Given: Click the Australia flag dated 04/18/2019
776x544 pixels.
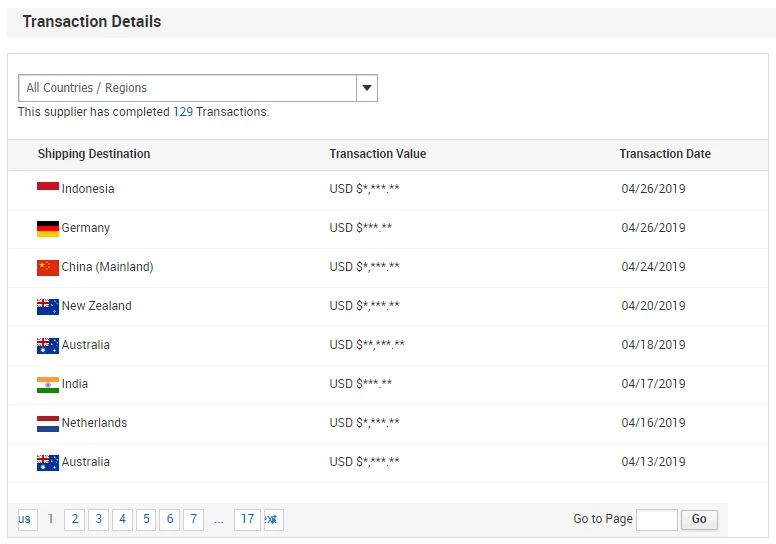Looking at the screenshot, I should click(48, 345).
